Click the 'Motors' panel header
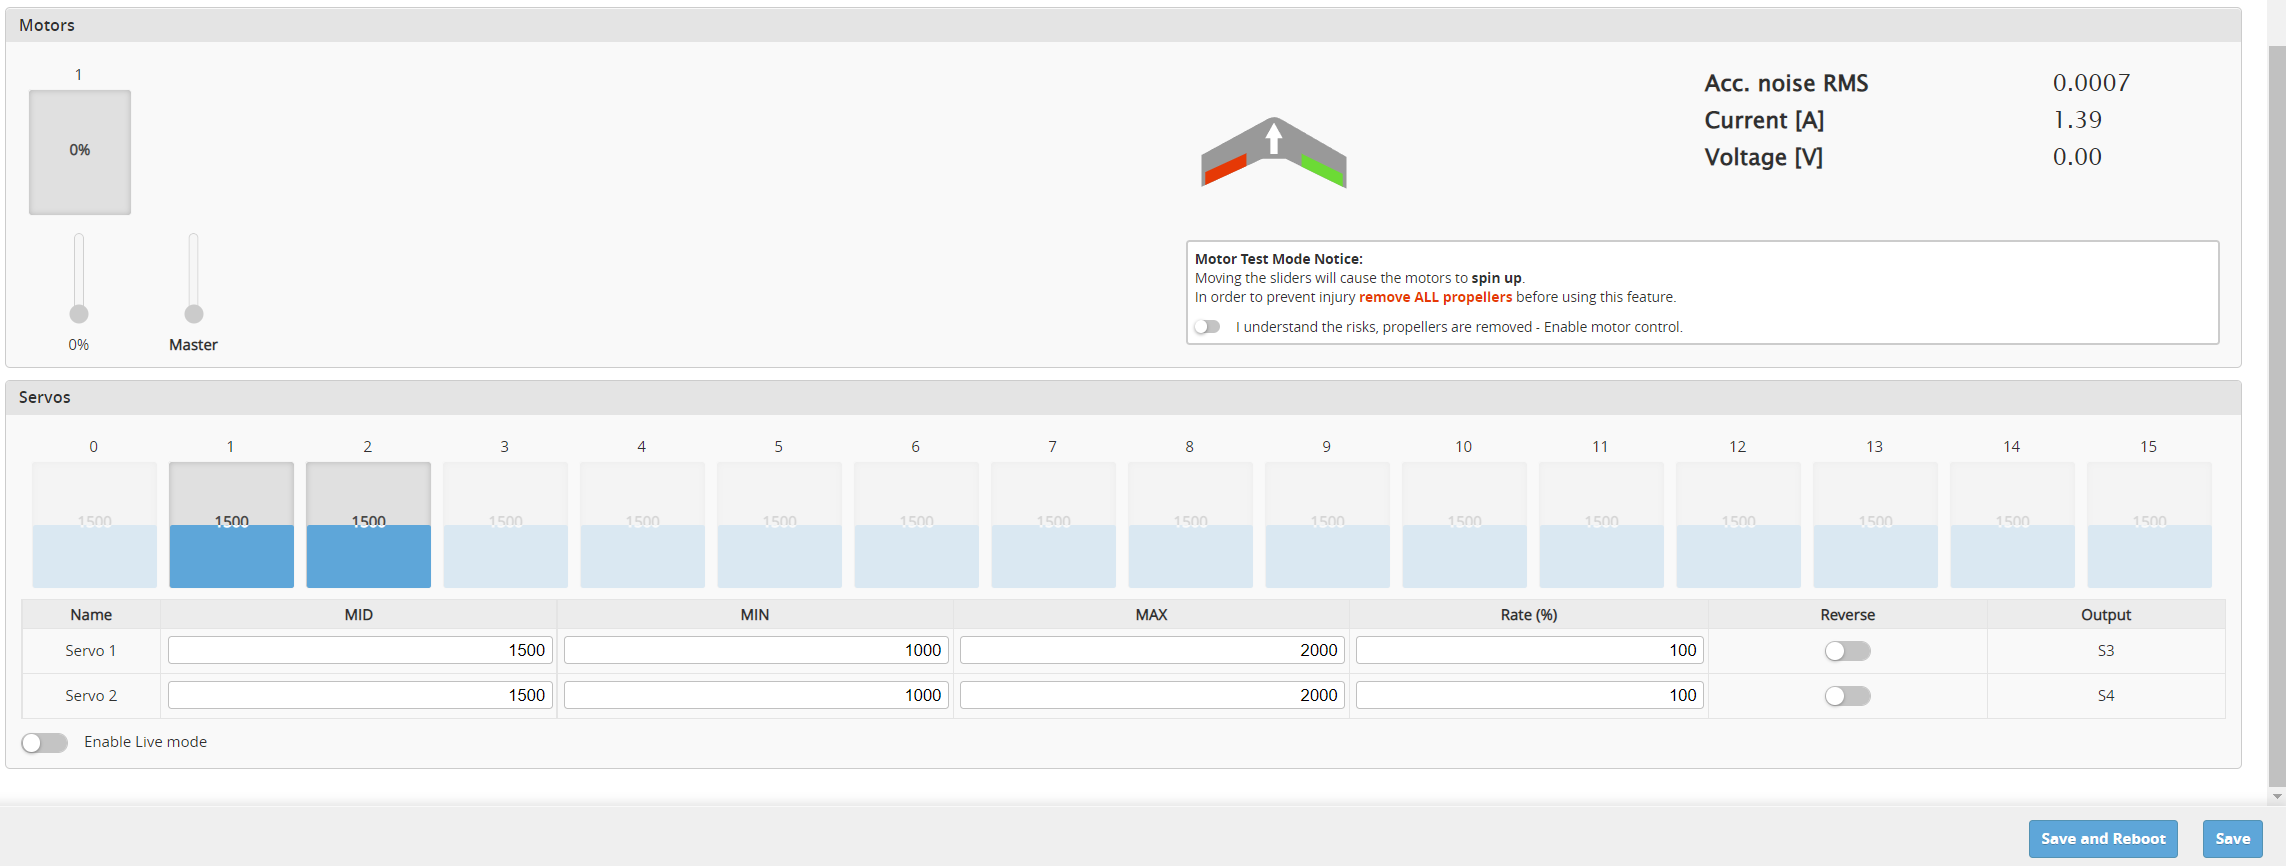Image resolution: width=2286 pixels, height=866 pixels. pyautogui.click(x=1123, y=25)
